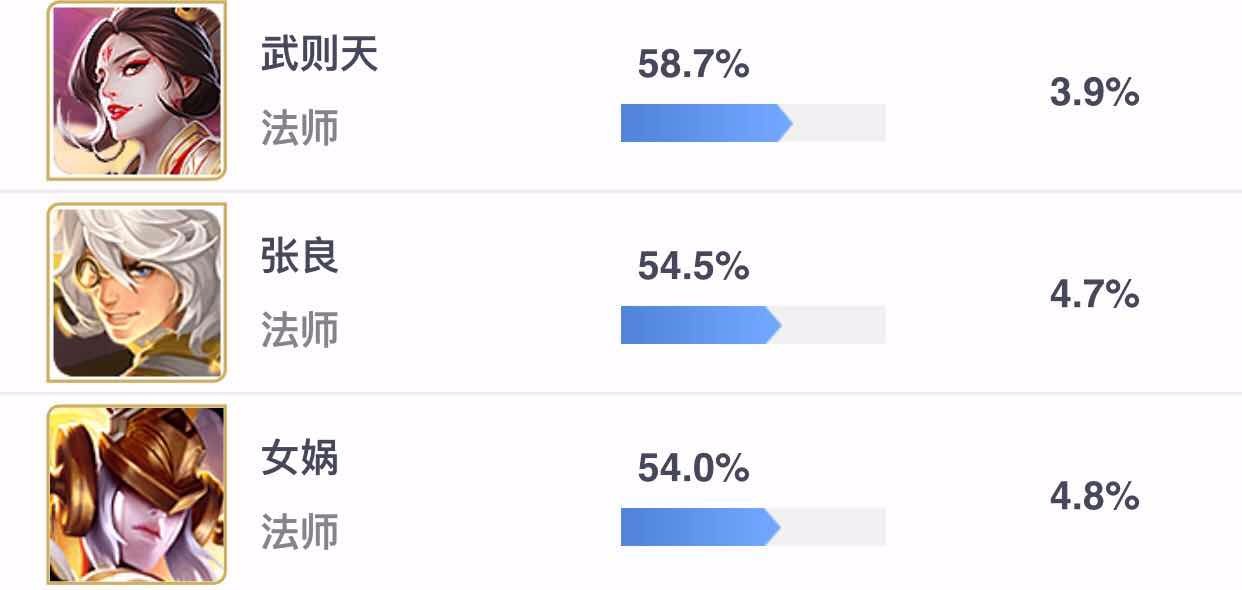Tap the 张良 hero avatar
Image resolution: width=1242 pixels, height=590 pixels.
point(136,292)
